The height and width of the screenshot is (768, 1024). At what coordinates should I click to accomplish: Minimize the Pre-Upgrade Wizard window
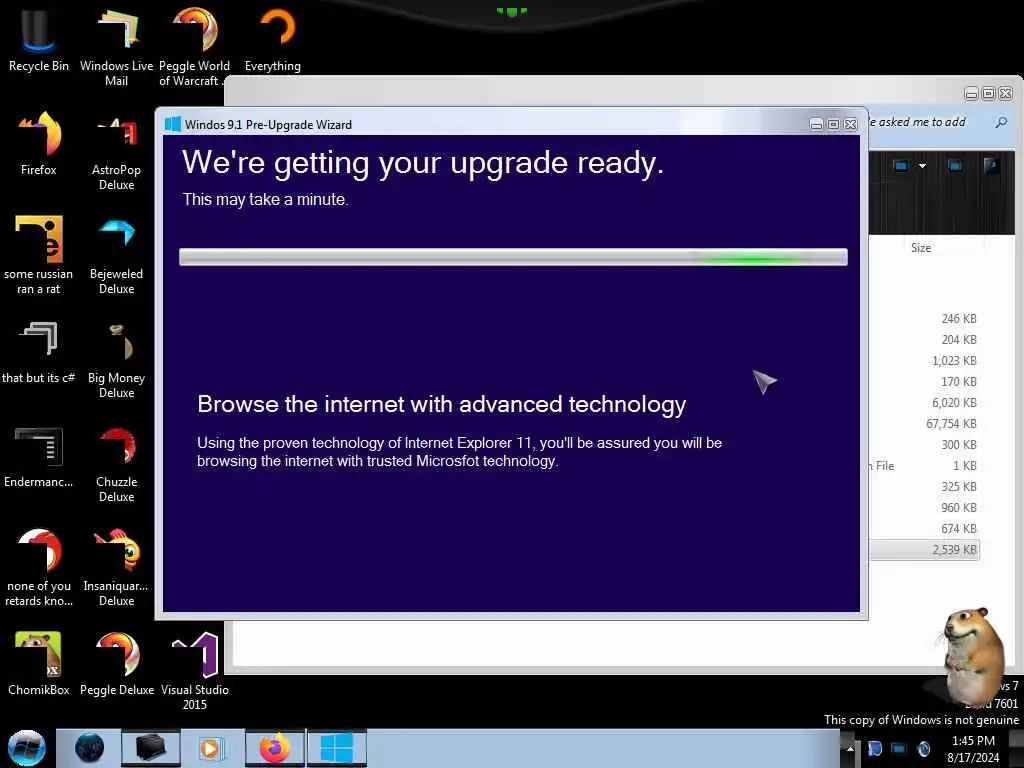coord(816,124)
